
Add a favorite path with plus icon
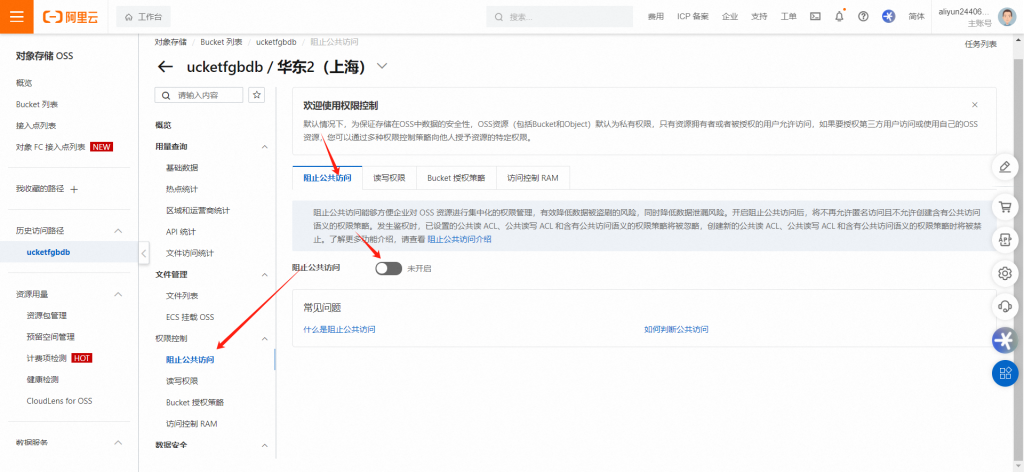74,189
